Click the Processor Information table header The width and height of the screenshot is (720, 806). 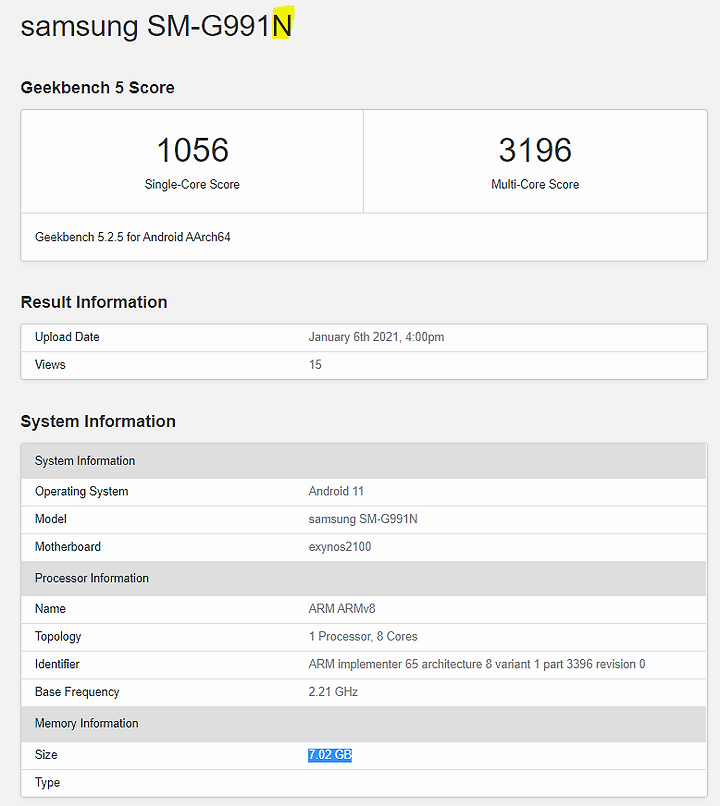364,578
